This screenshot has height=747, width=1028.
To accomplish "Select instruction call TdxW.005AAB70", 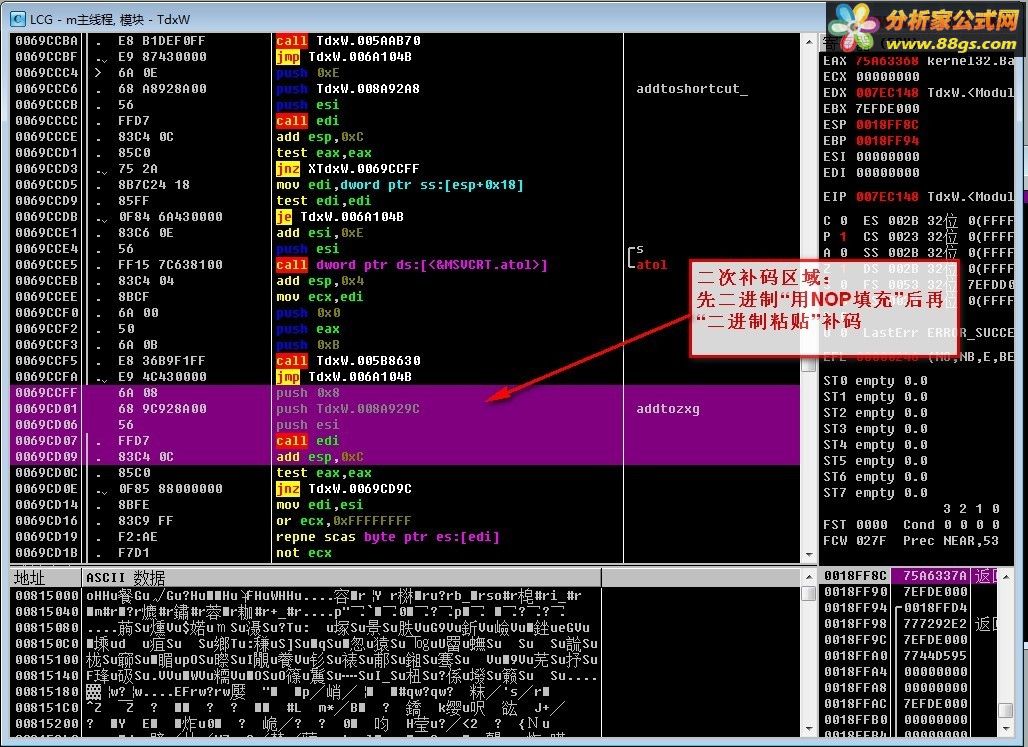I will coord(348,41).
